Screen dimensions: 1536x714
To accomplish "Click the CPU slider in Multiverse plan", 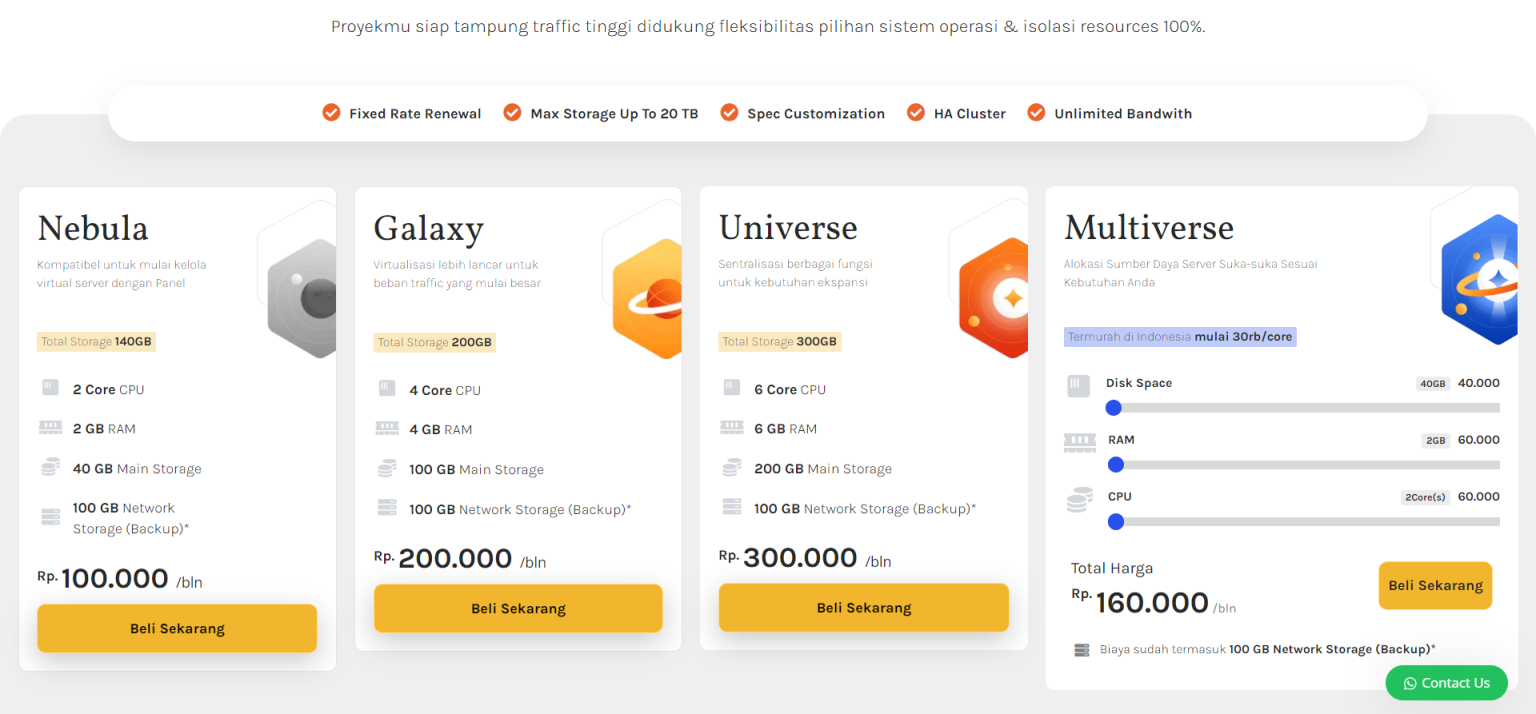I will coord(1117,521).
